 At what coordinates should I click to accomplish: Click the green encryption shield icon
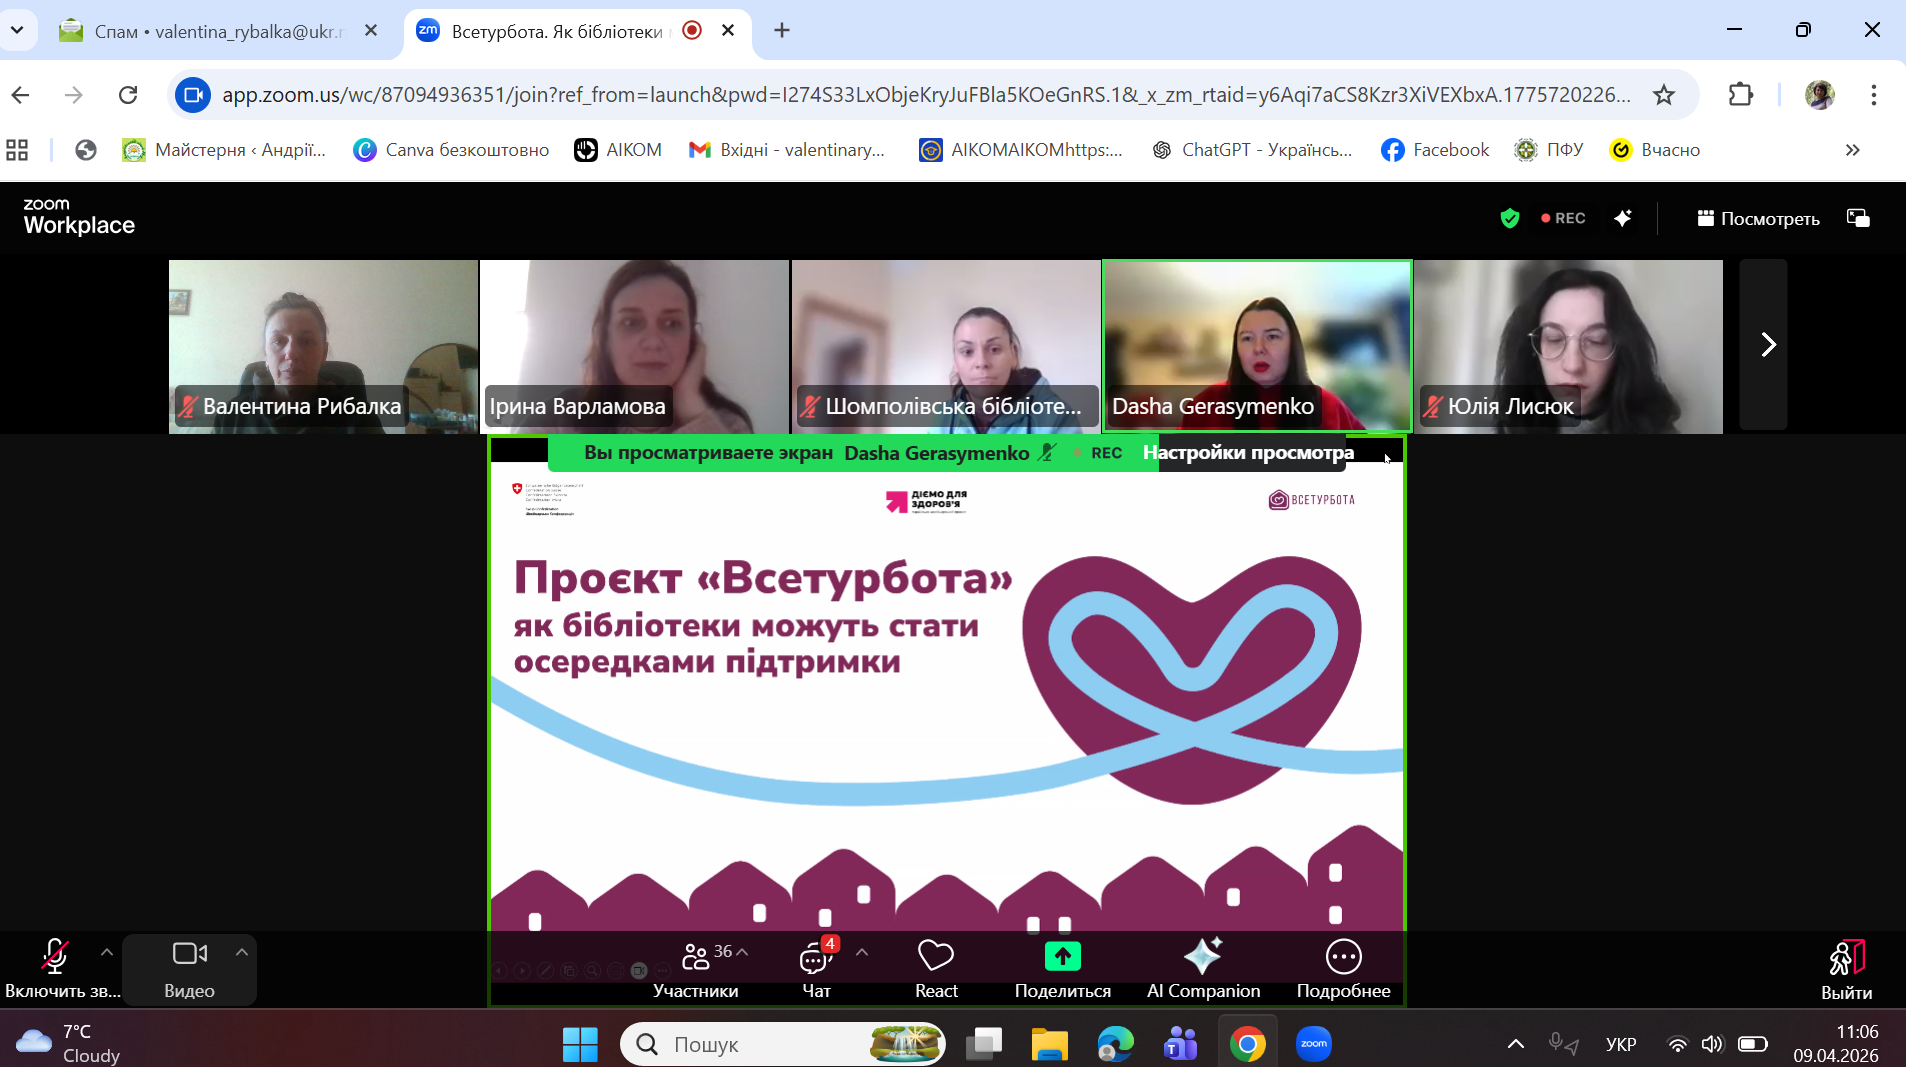click(x=1510, y=218)
